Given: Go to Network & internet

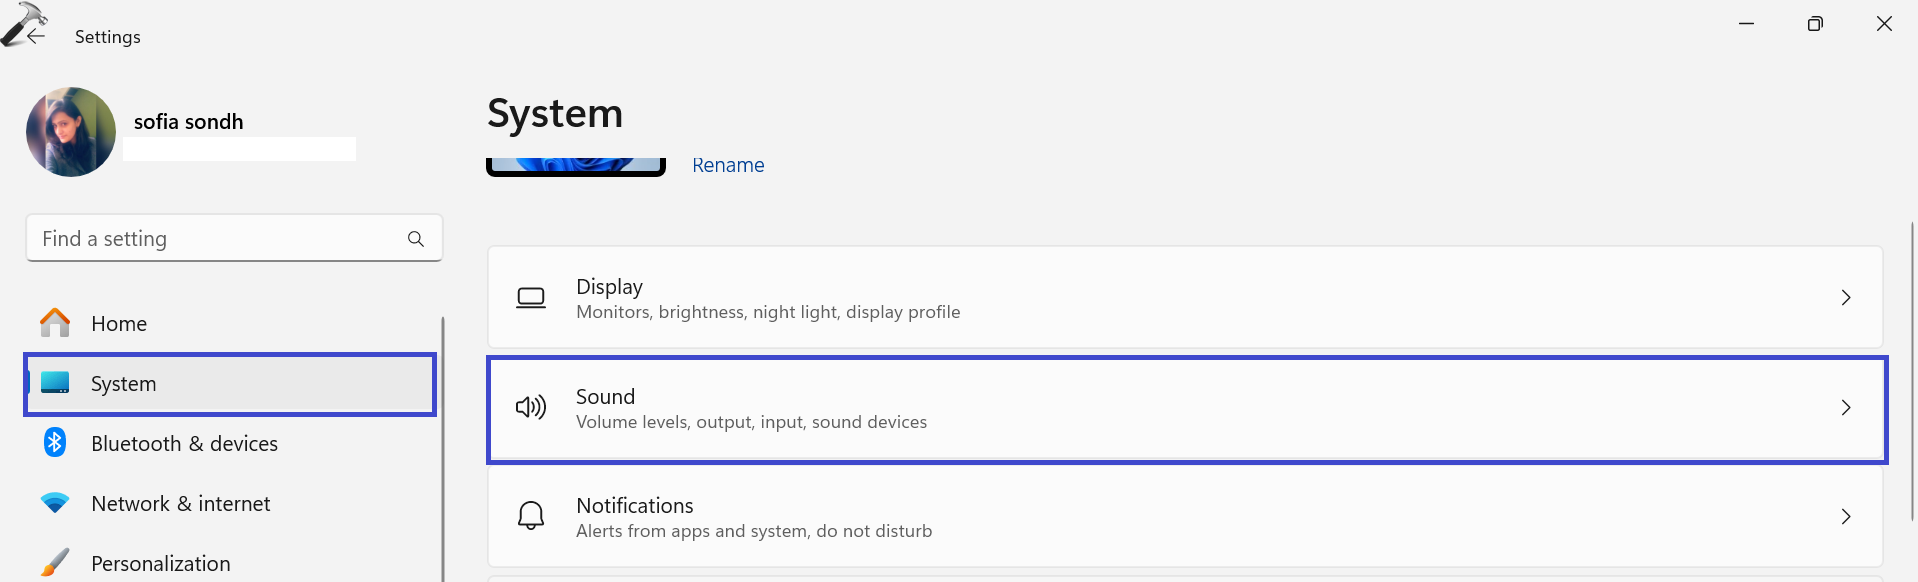Looking at the screenshot, I should 180,504.
